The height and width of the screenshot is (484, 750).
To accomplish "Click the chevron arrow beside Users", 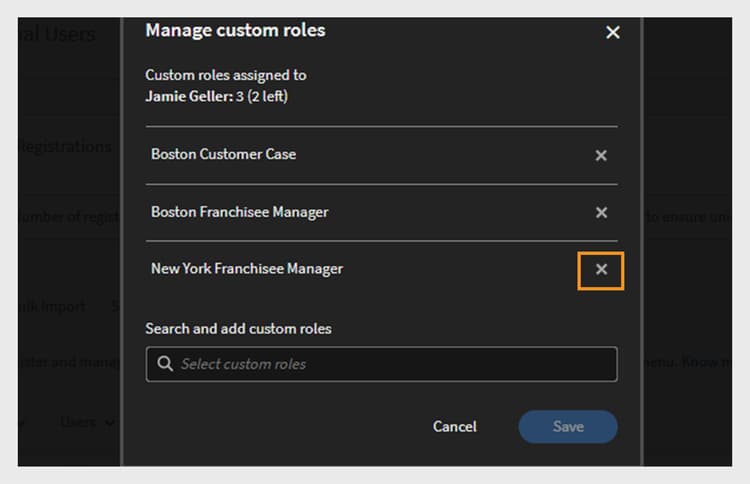I will click(110, 423).
